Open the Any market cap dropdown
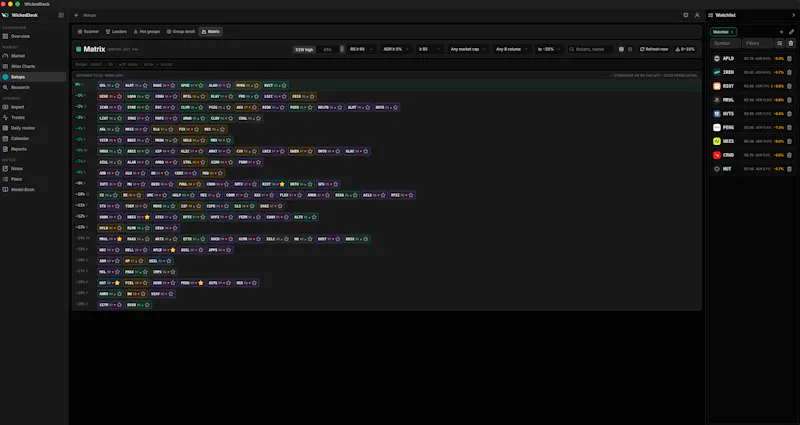800x425 pixels. pos(468,49)
